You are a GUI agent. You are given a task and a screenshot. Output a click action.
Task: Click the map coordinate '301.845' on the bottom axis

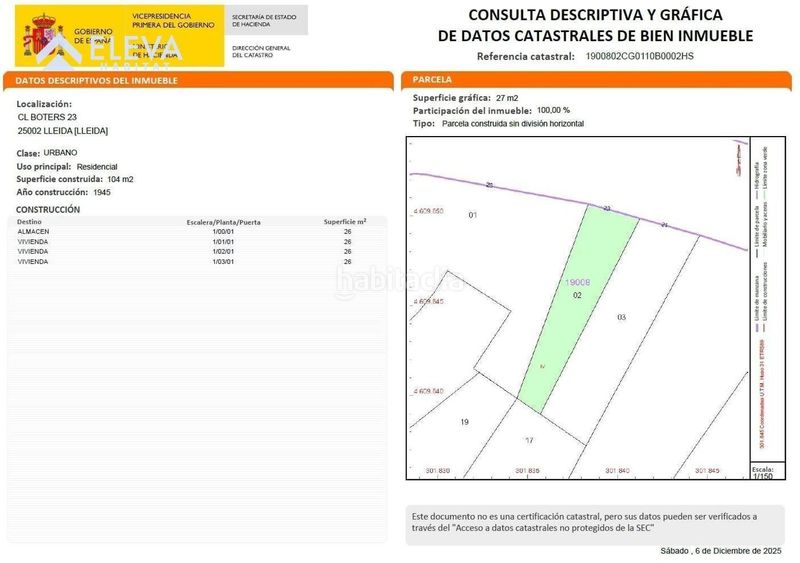(x=707, y=471)
